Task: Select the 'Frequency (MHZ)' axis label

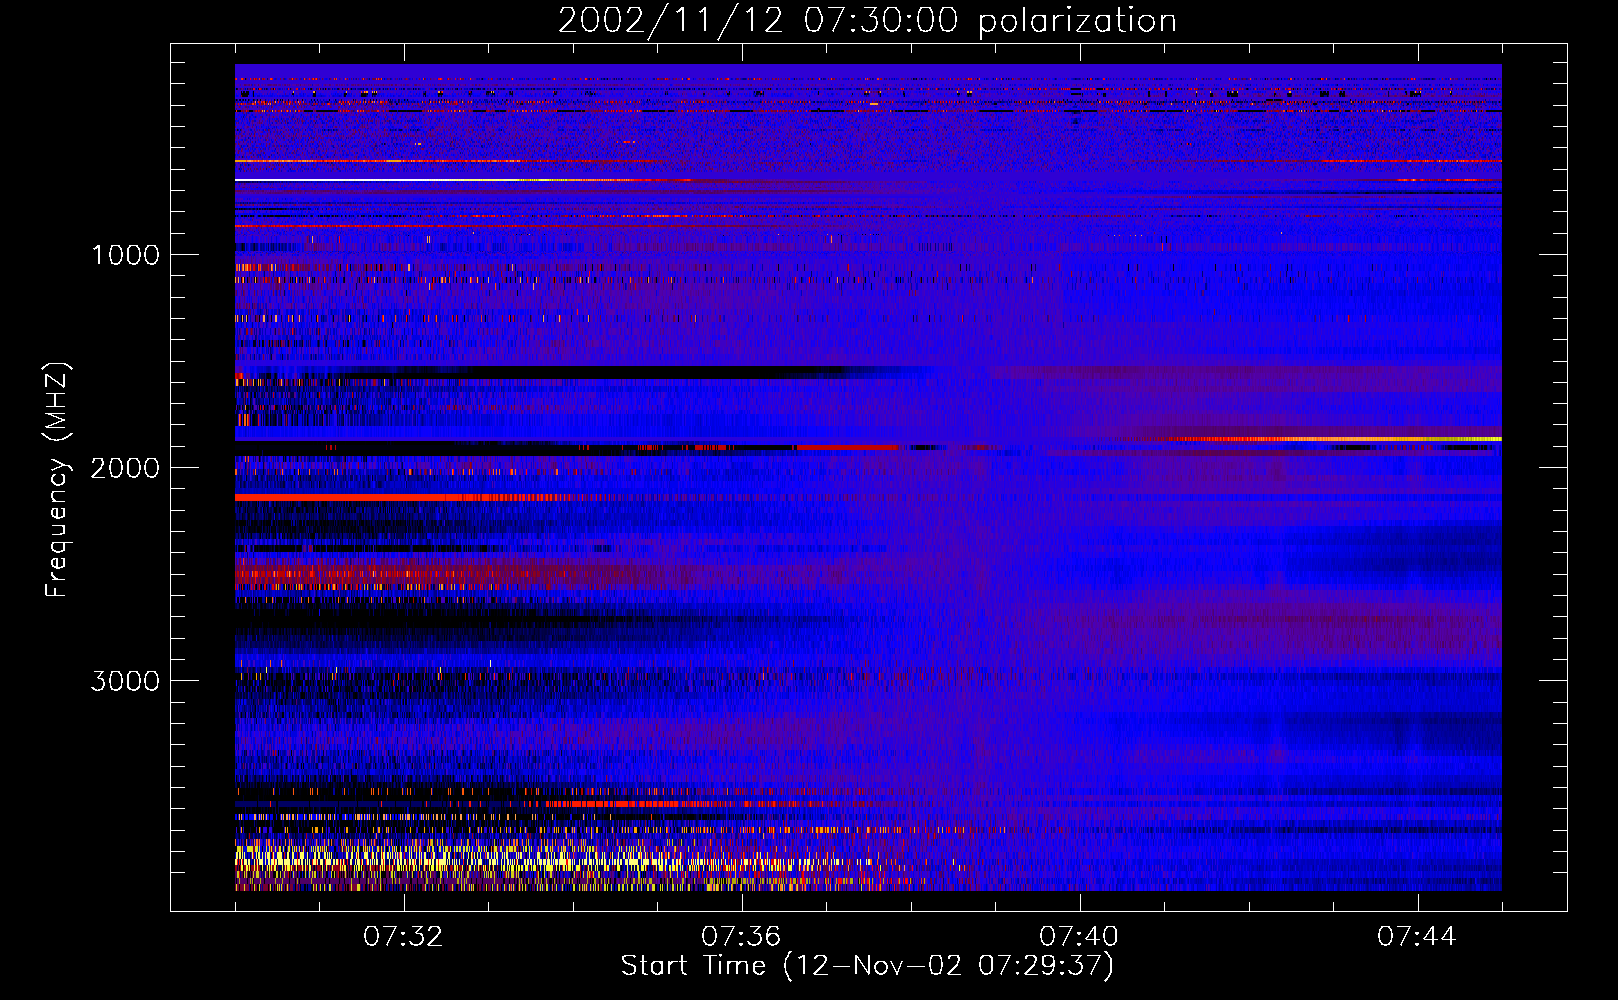Action: click(57, 480)
